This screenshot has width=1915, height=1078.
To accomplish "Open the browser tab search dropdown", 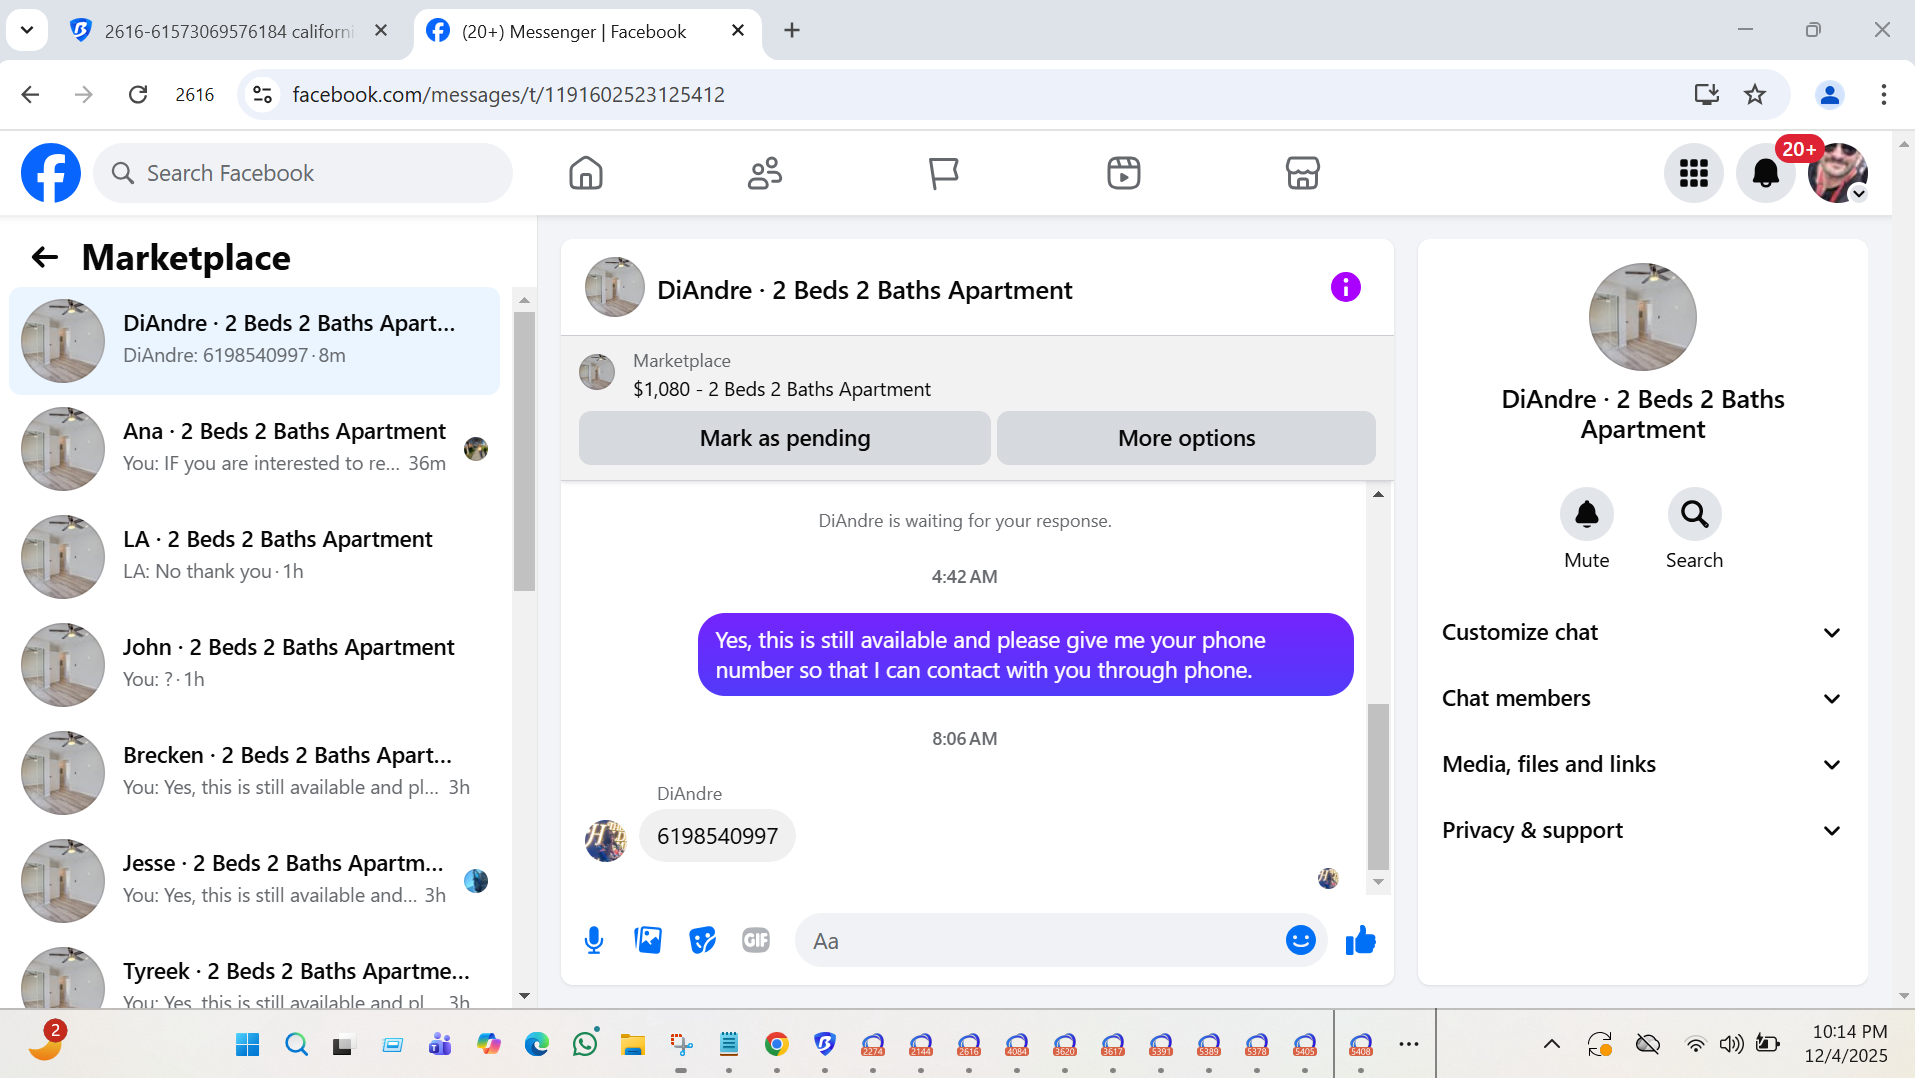I will coord(27,30).
